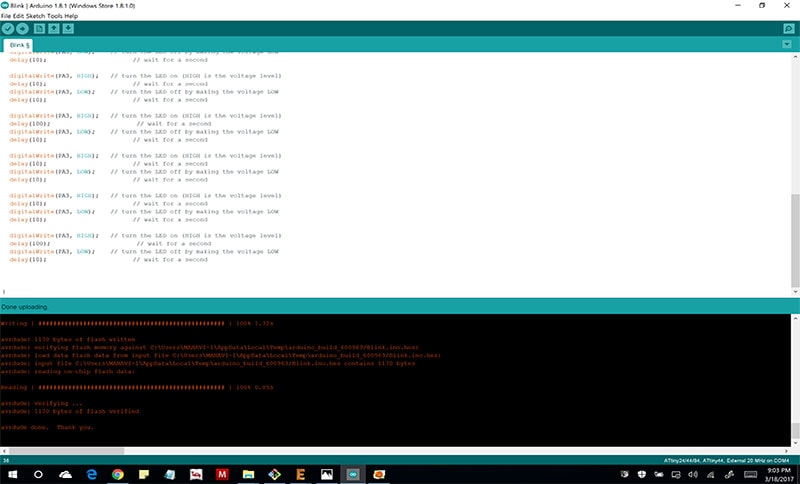Image resolution: width=800 pixels, height=484 pixels.
Task: Launch Microsoft Edge from the taskbar
Action: 92,474
